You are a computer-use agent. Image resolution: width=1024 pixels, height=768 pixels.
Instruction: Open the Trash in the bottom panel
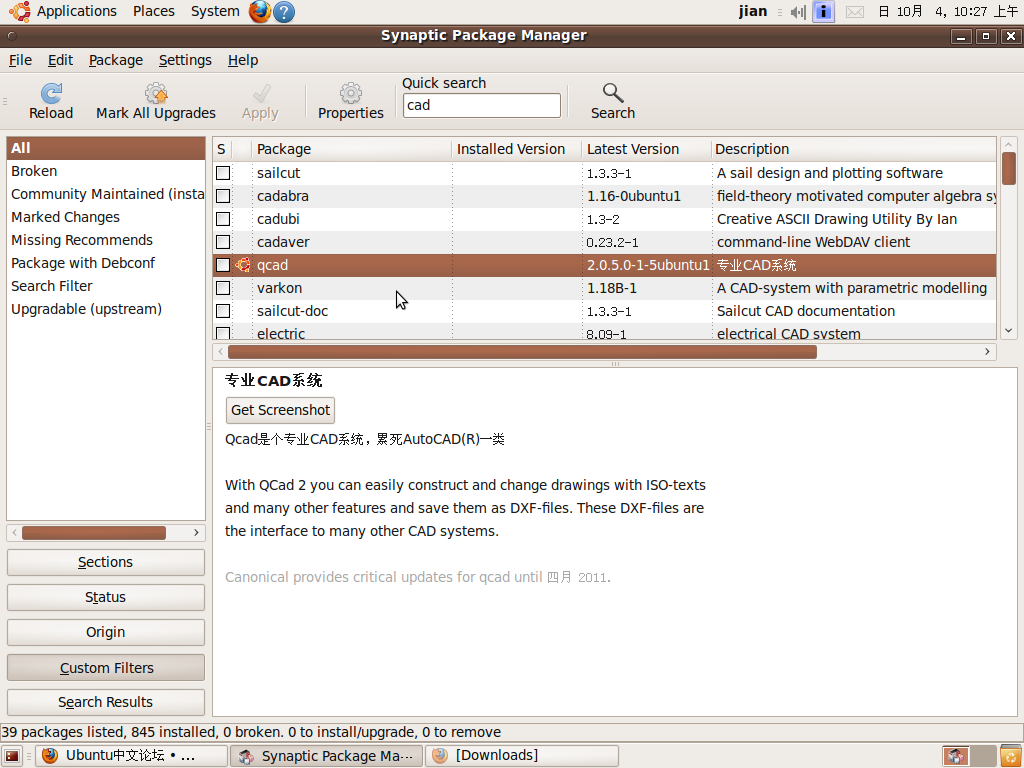point(1011,756)
